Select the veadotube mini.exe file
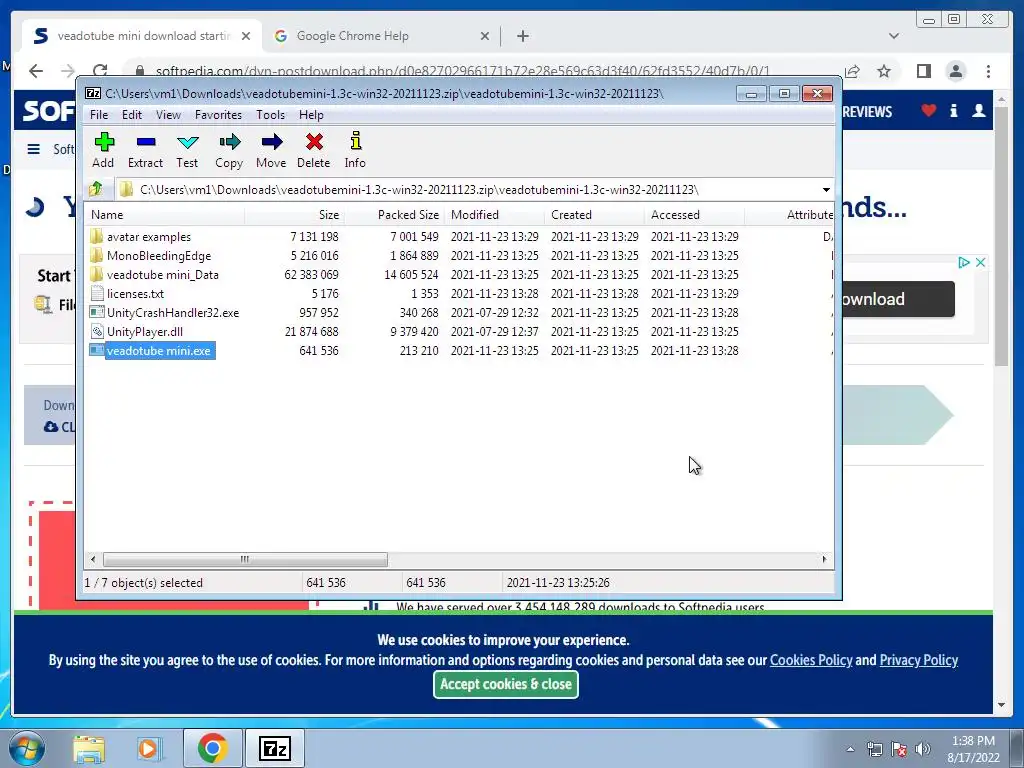Image resolution: width=1024 pixels, height=768 pixels. click(159, 351)
